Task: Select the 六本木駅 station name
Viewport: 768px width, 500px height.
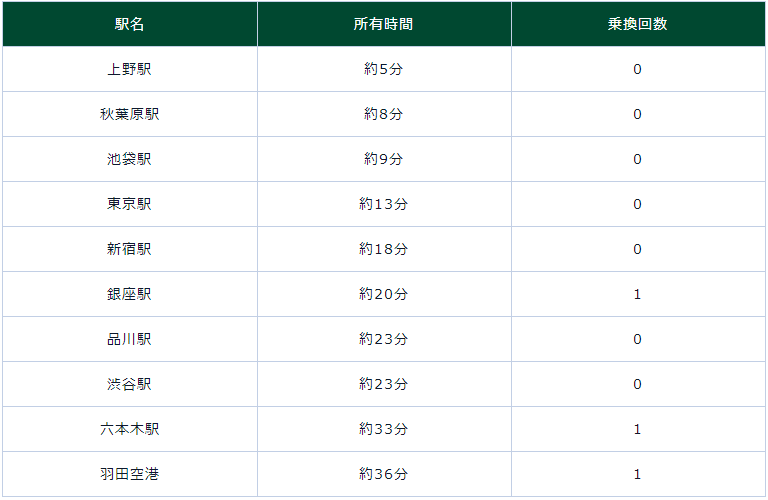Action: [x=130, y=429]
